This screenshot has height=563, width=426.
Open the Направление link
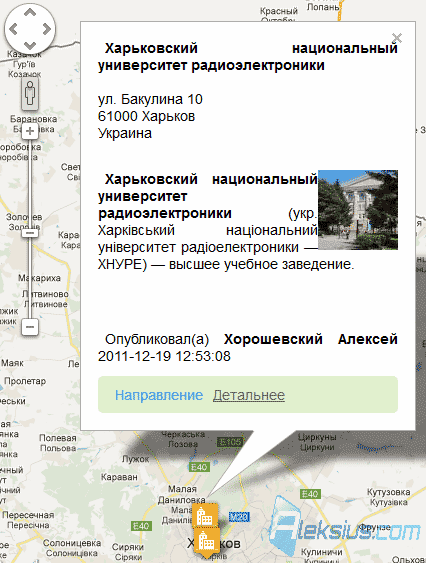(x=159, y=395)
